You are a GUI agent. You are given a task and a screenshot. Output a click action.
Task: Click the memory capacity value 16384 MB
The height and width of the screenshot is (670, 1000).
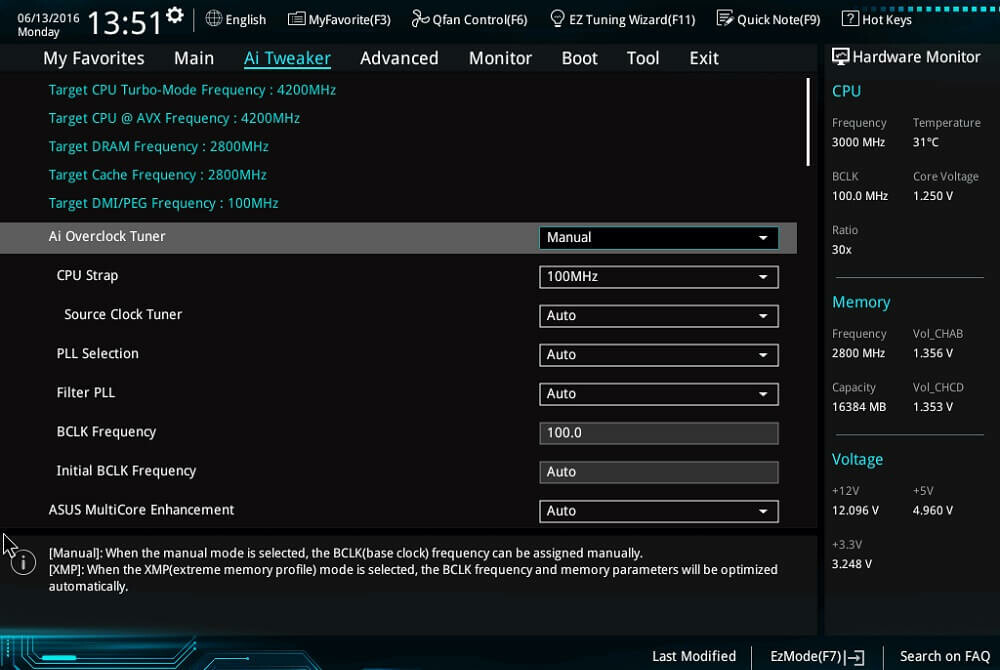pos(858,407)
